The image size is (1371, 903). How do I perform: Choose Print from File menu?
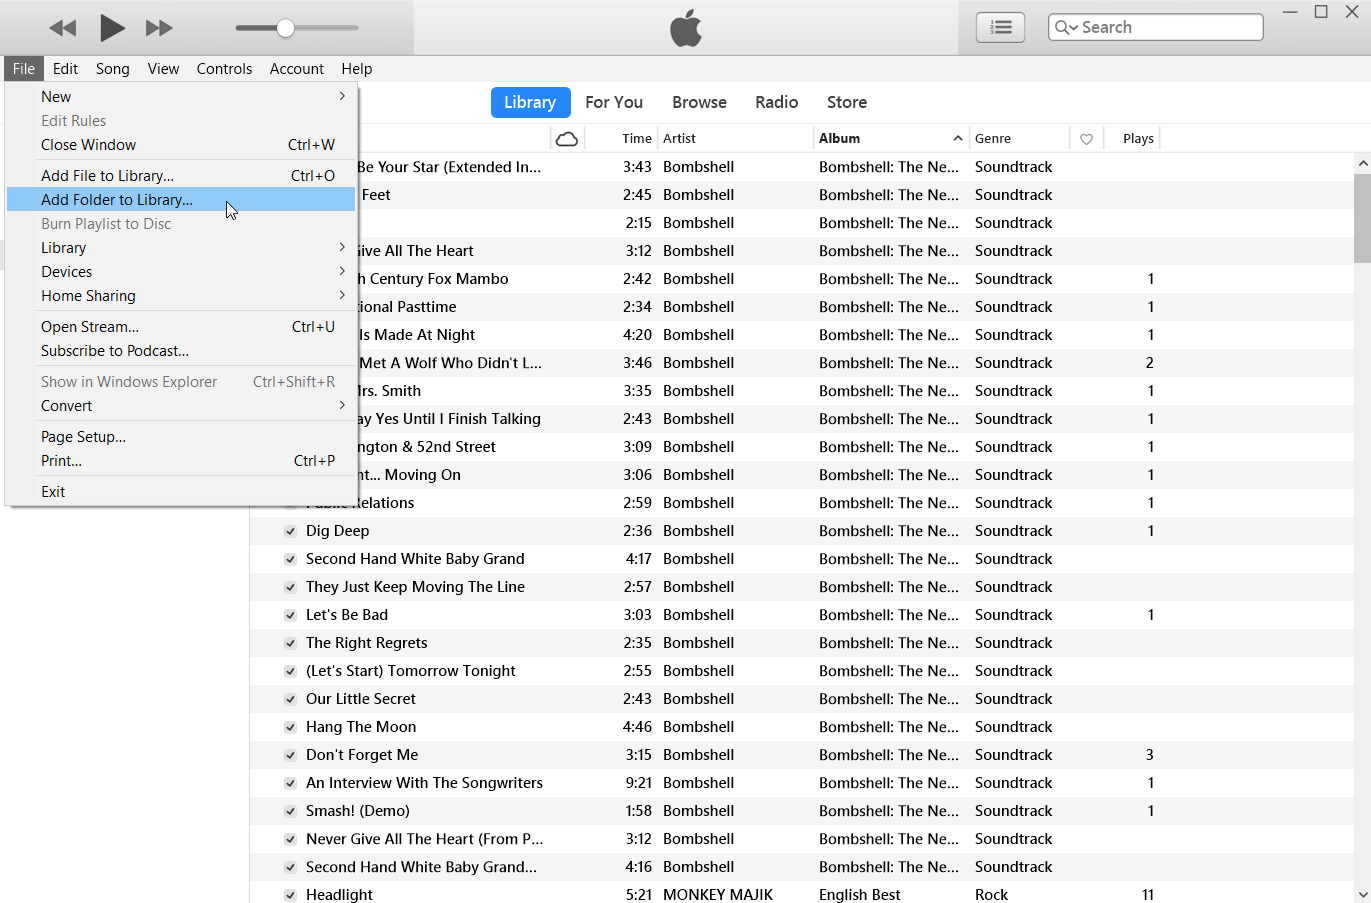click(x=181, y=461)
